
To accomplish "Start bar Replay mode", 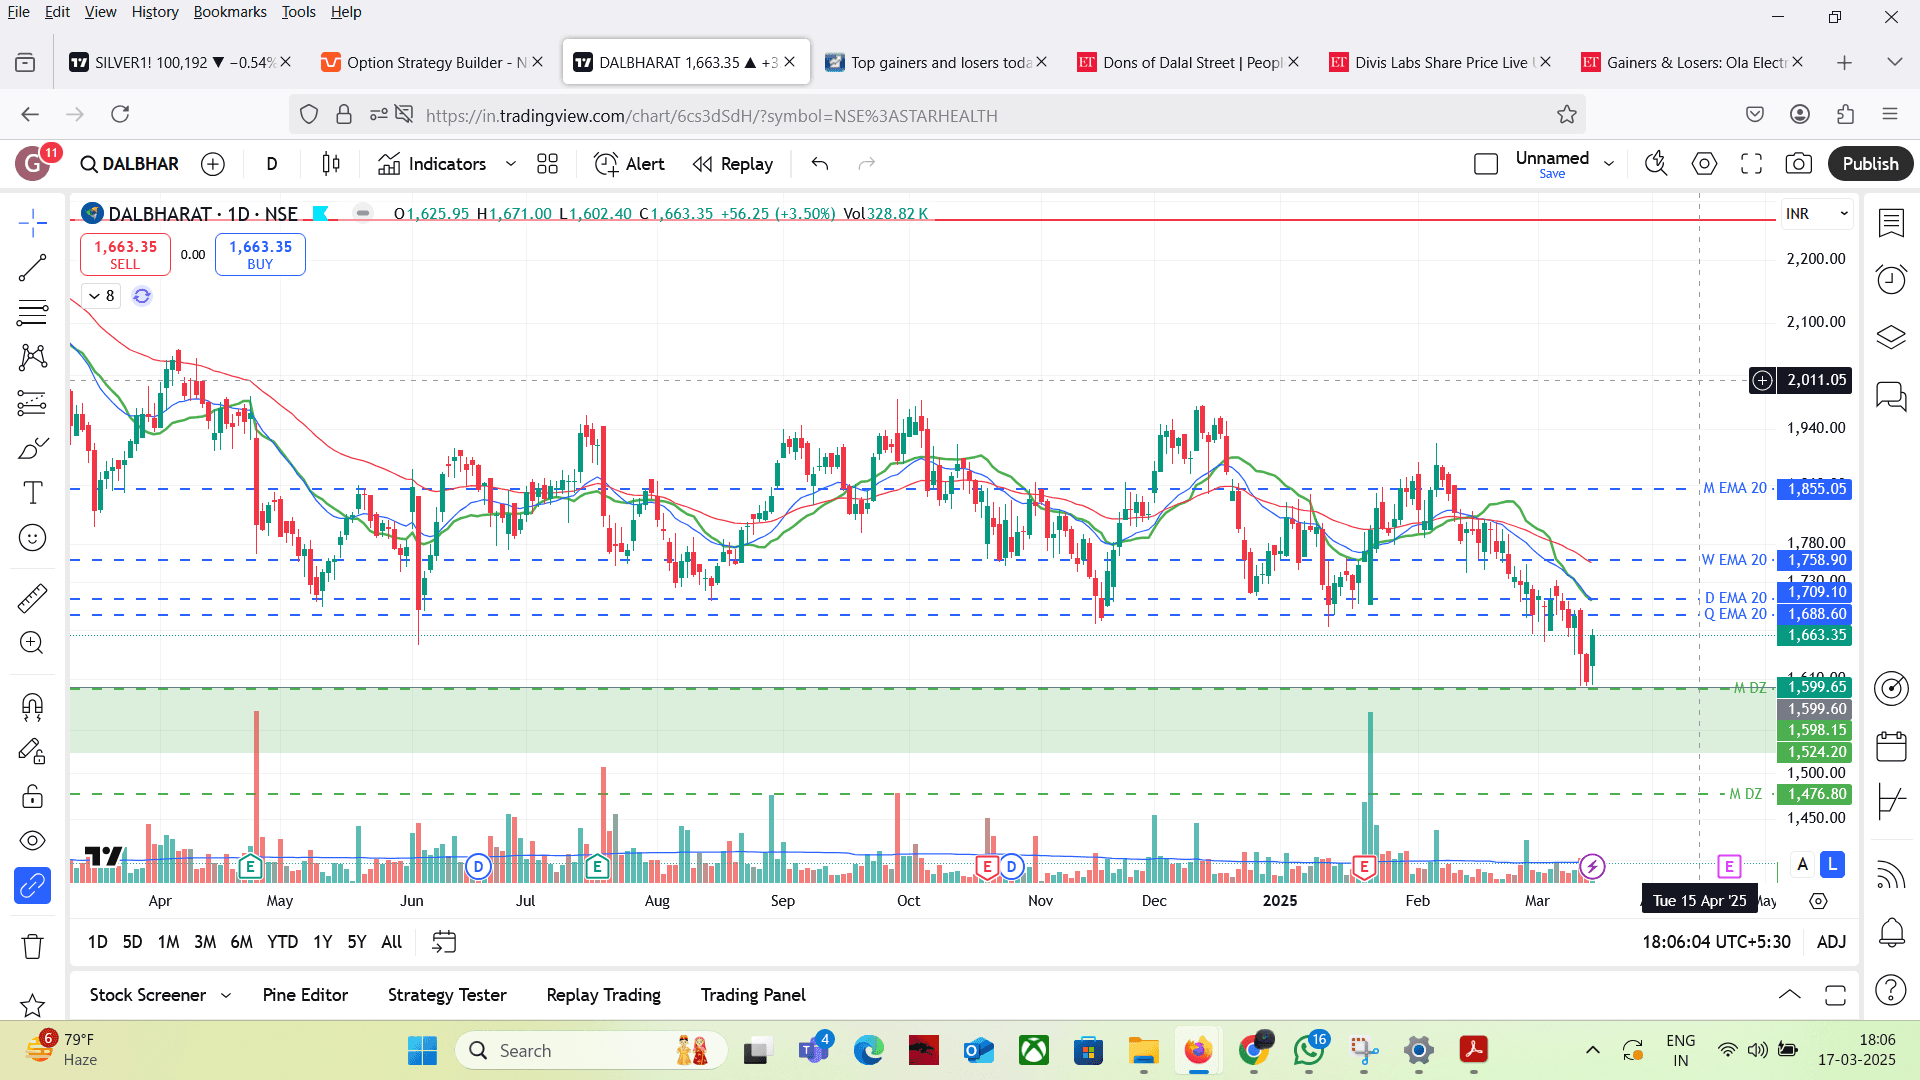I will (733, 164).
